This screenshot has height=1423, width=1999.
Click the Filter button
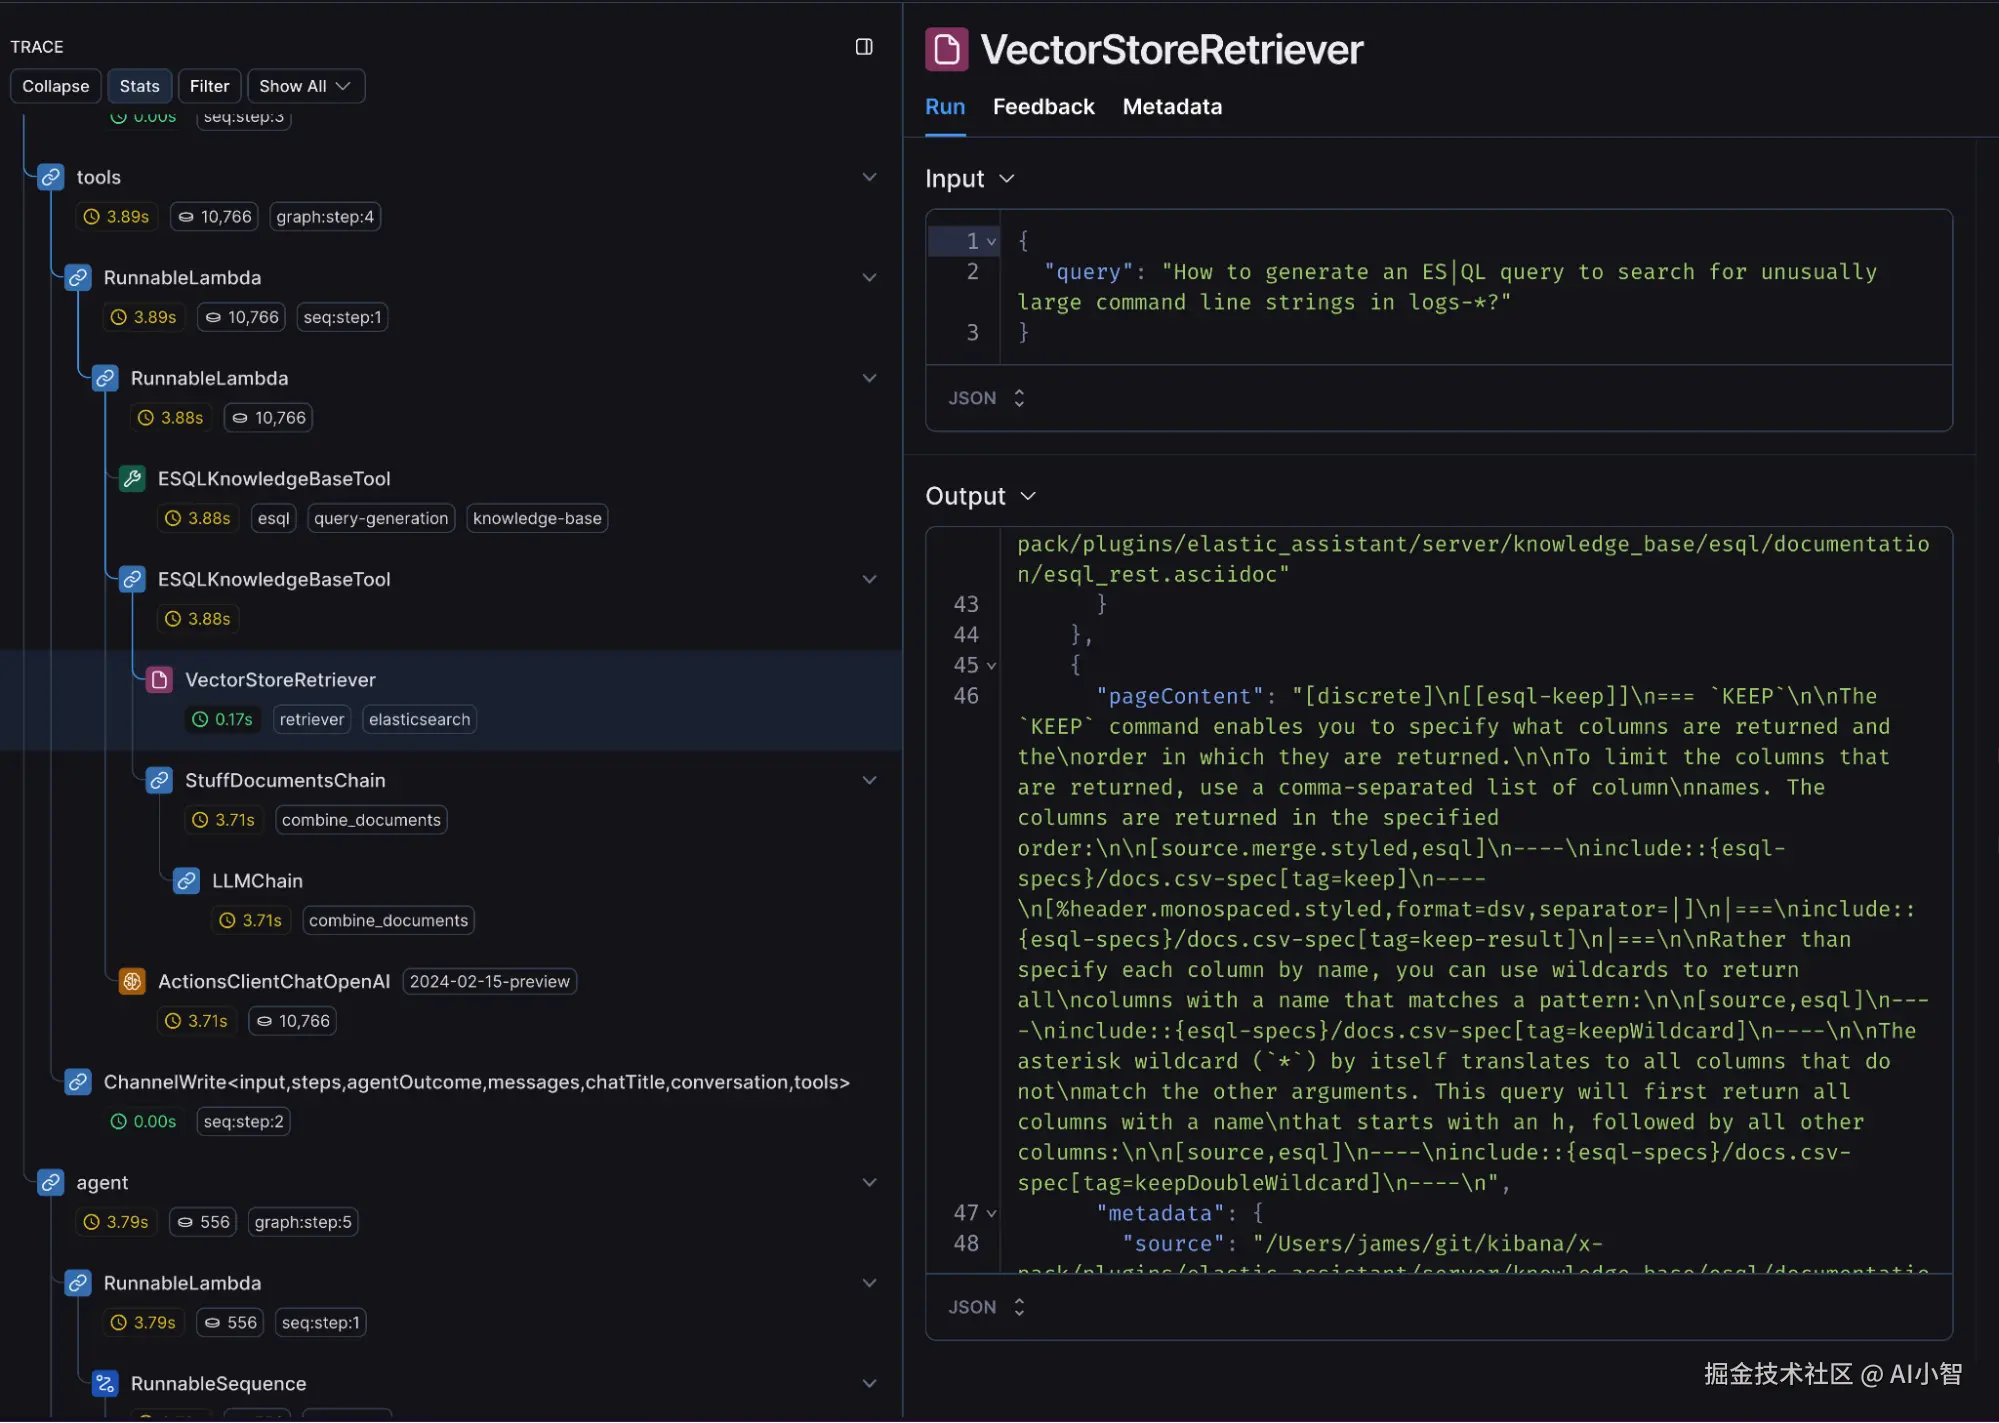pyautogui.click(x=209, y=86)
